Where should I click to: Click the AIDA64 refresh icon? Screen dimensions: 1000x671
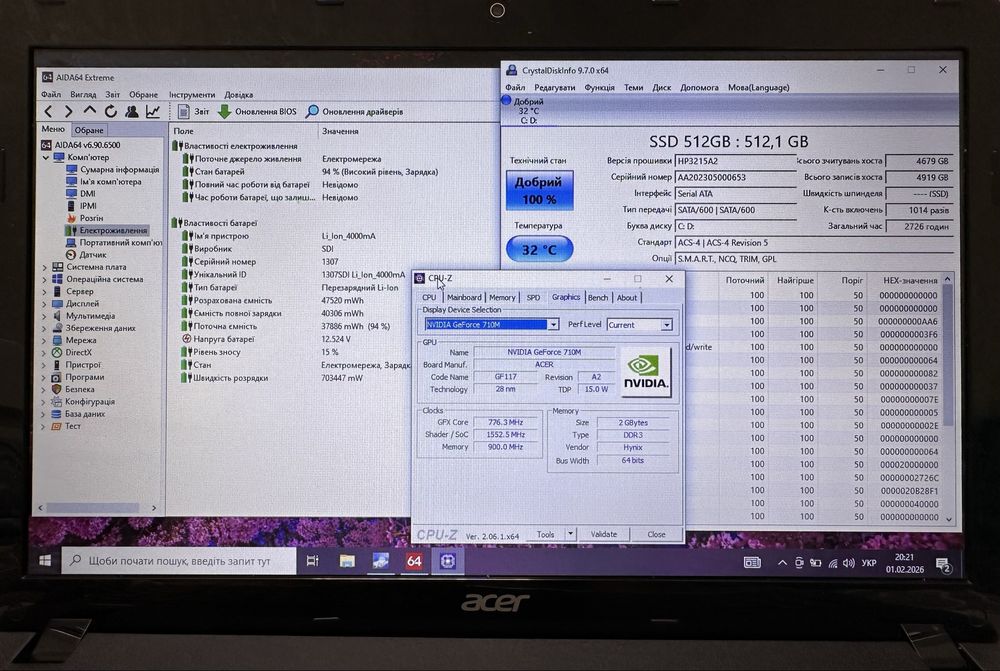coord(110,112)
